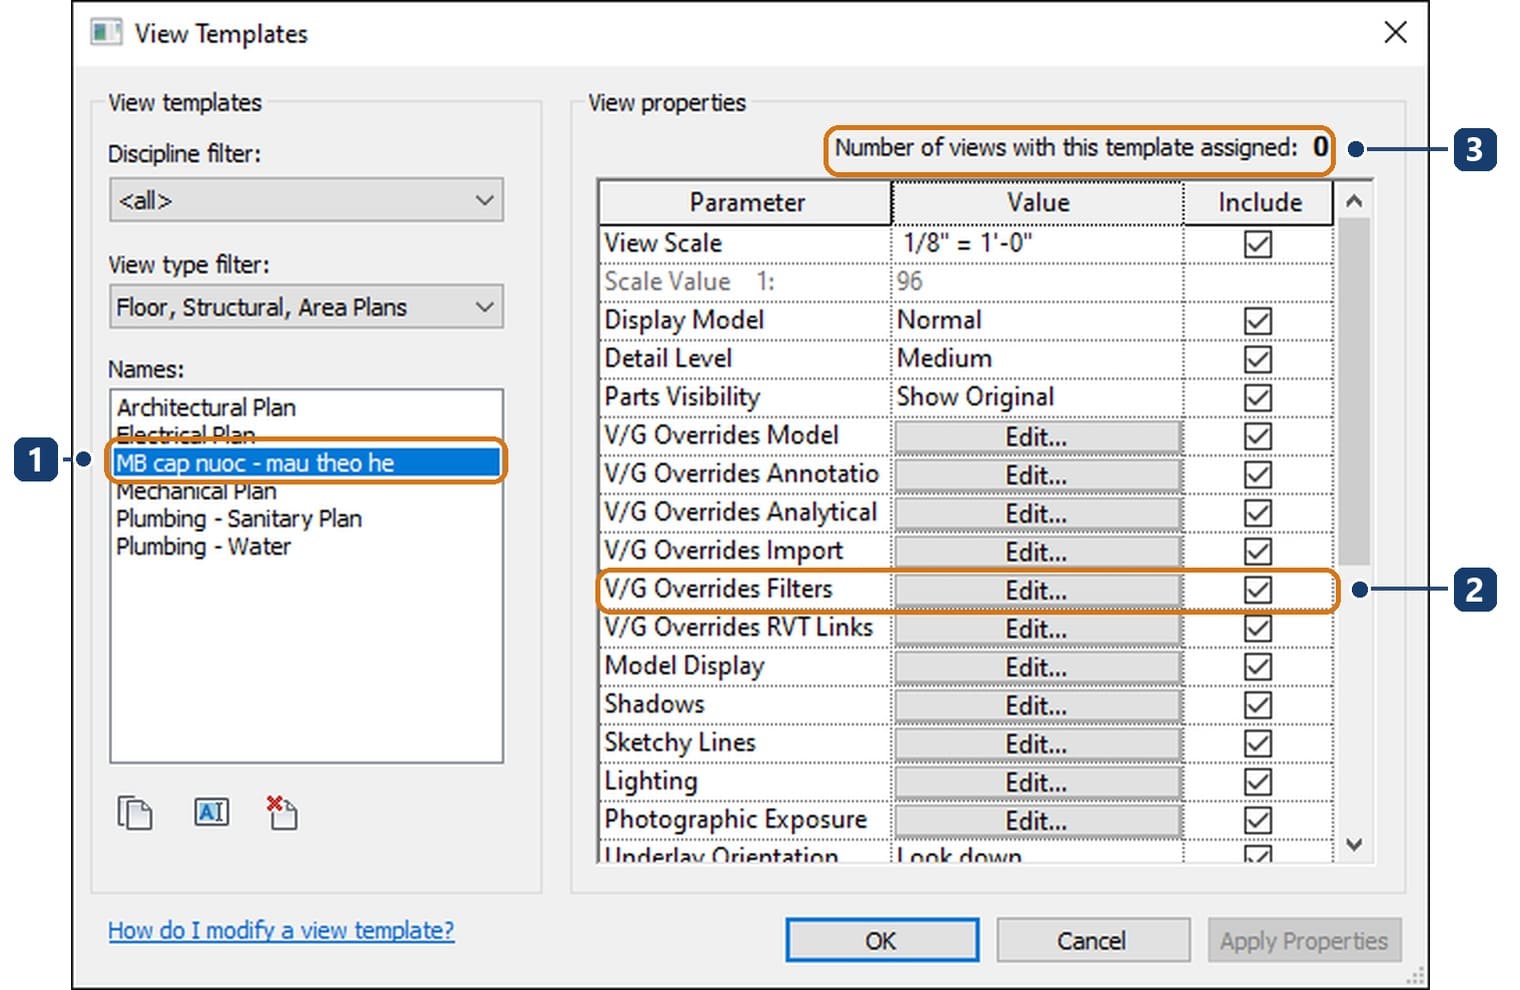The width and height of the screenshot is (1520, 990).
Task: Click the Duplicate view template icon
Action: pyautogui.click(x=135, y=812)
